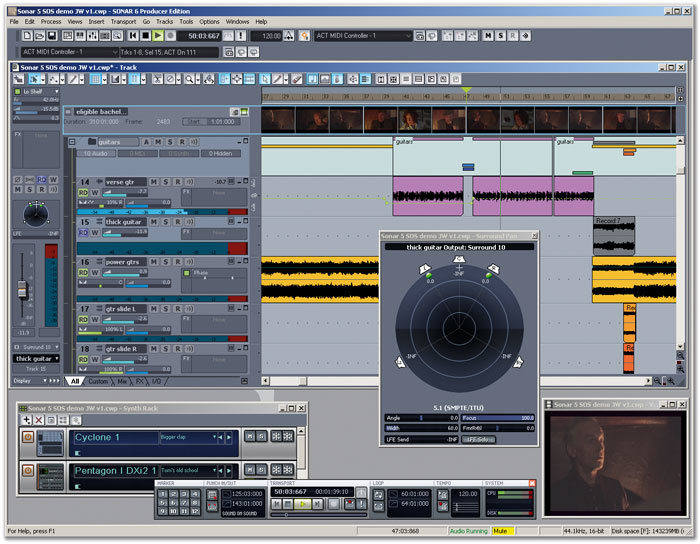Open the Options menu
Viewport: 700px width, 544px height.
(x=209, y=21)
